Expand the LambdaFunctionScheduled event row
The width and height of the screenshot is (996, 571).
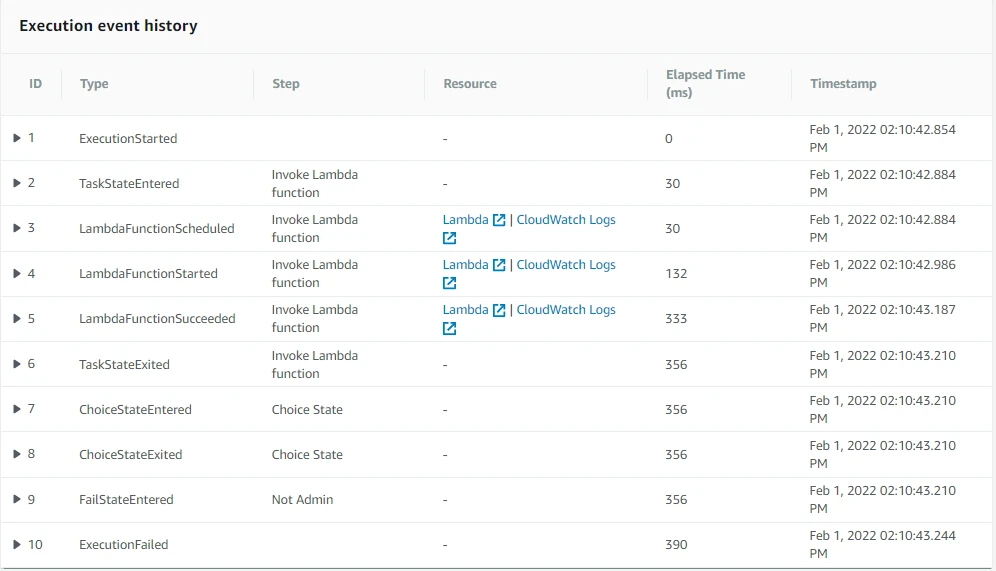pos(17,228)
